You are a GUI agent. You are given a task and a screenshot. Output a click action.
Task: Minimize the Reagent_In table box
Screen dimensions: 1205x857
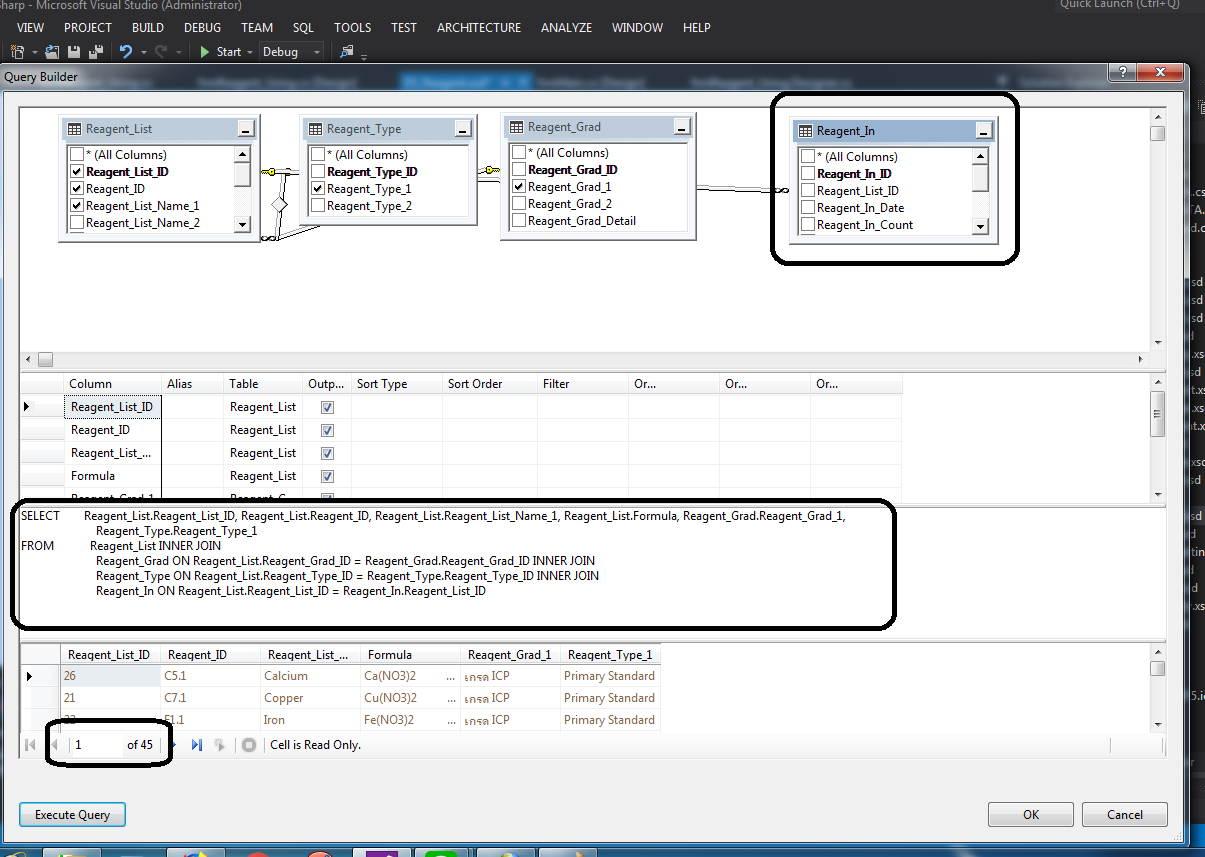983,131
